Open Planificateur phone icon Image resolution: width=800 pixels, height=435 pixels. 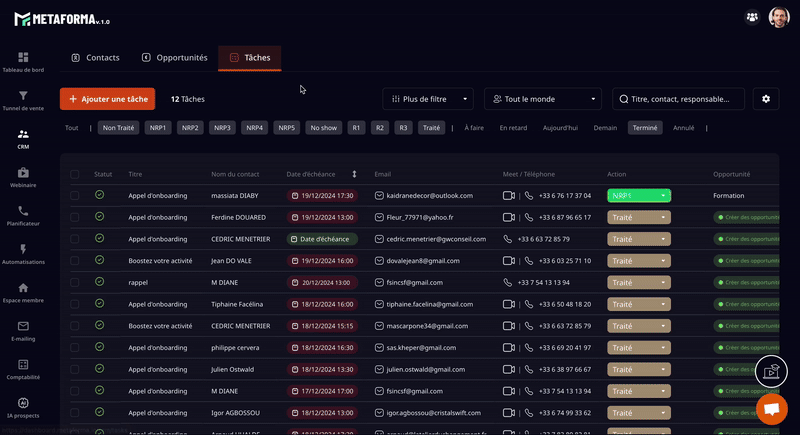23,213
